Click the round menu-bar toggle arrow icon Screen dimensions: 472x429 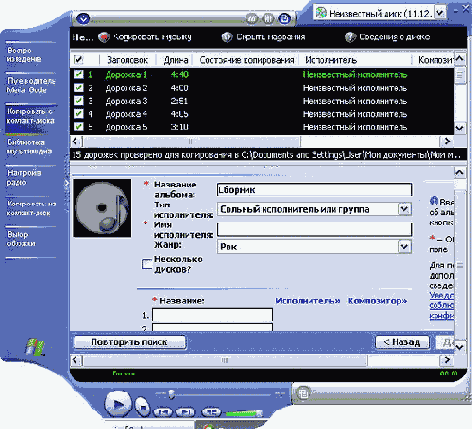[83, 19]
